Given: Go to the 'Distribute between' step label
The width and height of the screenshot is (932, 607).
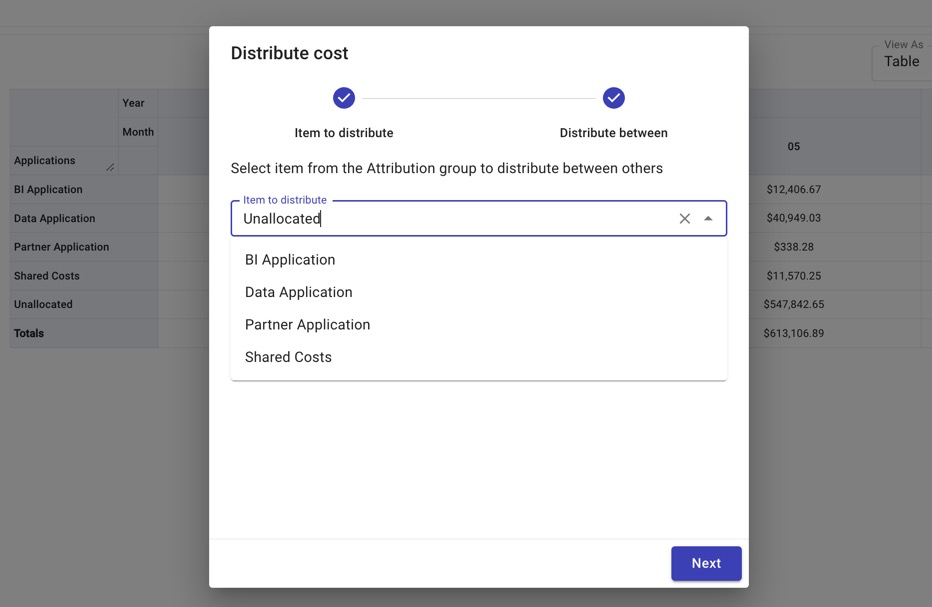Looking at the screenshot, I should [613, 133].
